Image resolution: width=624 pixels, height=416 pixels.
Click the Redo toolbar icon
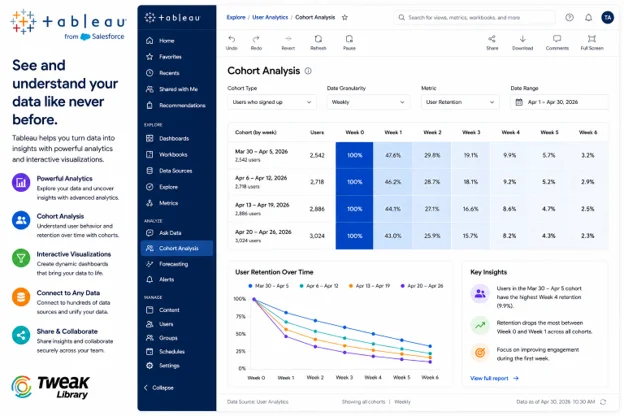coord(256,39)
